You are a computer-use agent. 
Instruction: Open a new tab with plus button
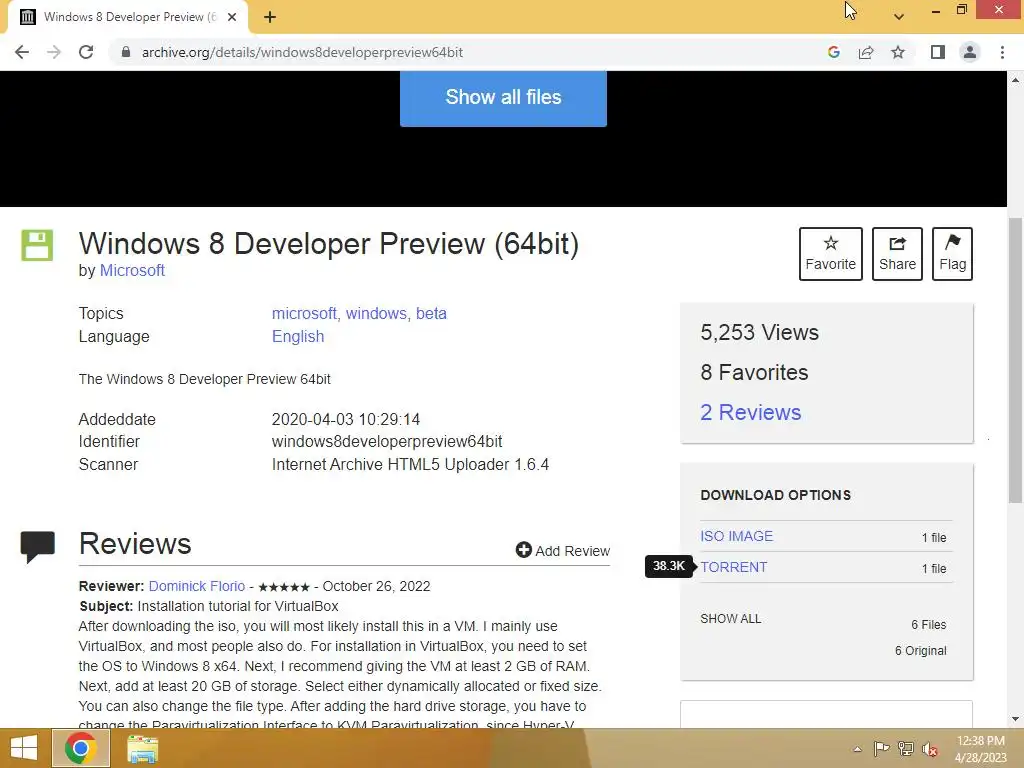click(270, 18)
